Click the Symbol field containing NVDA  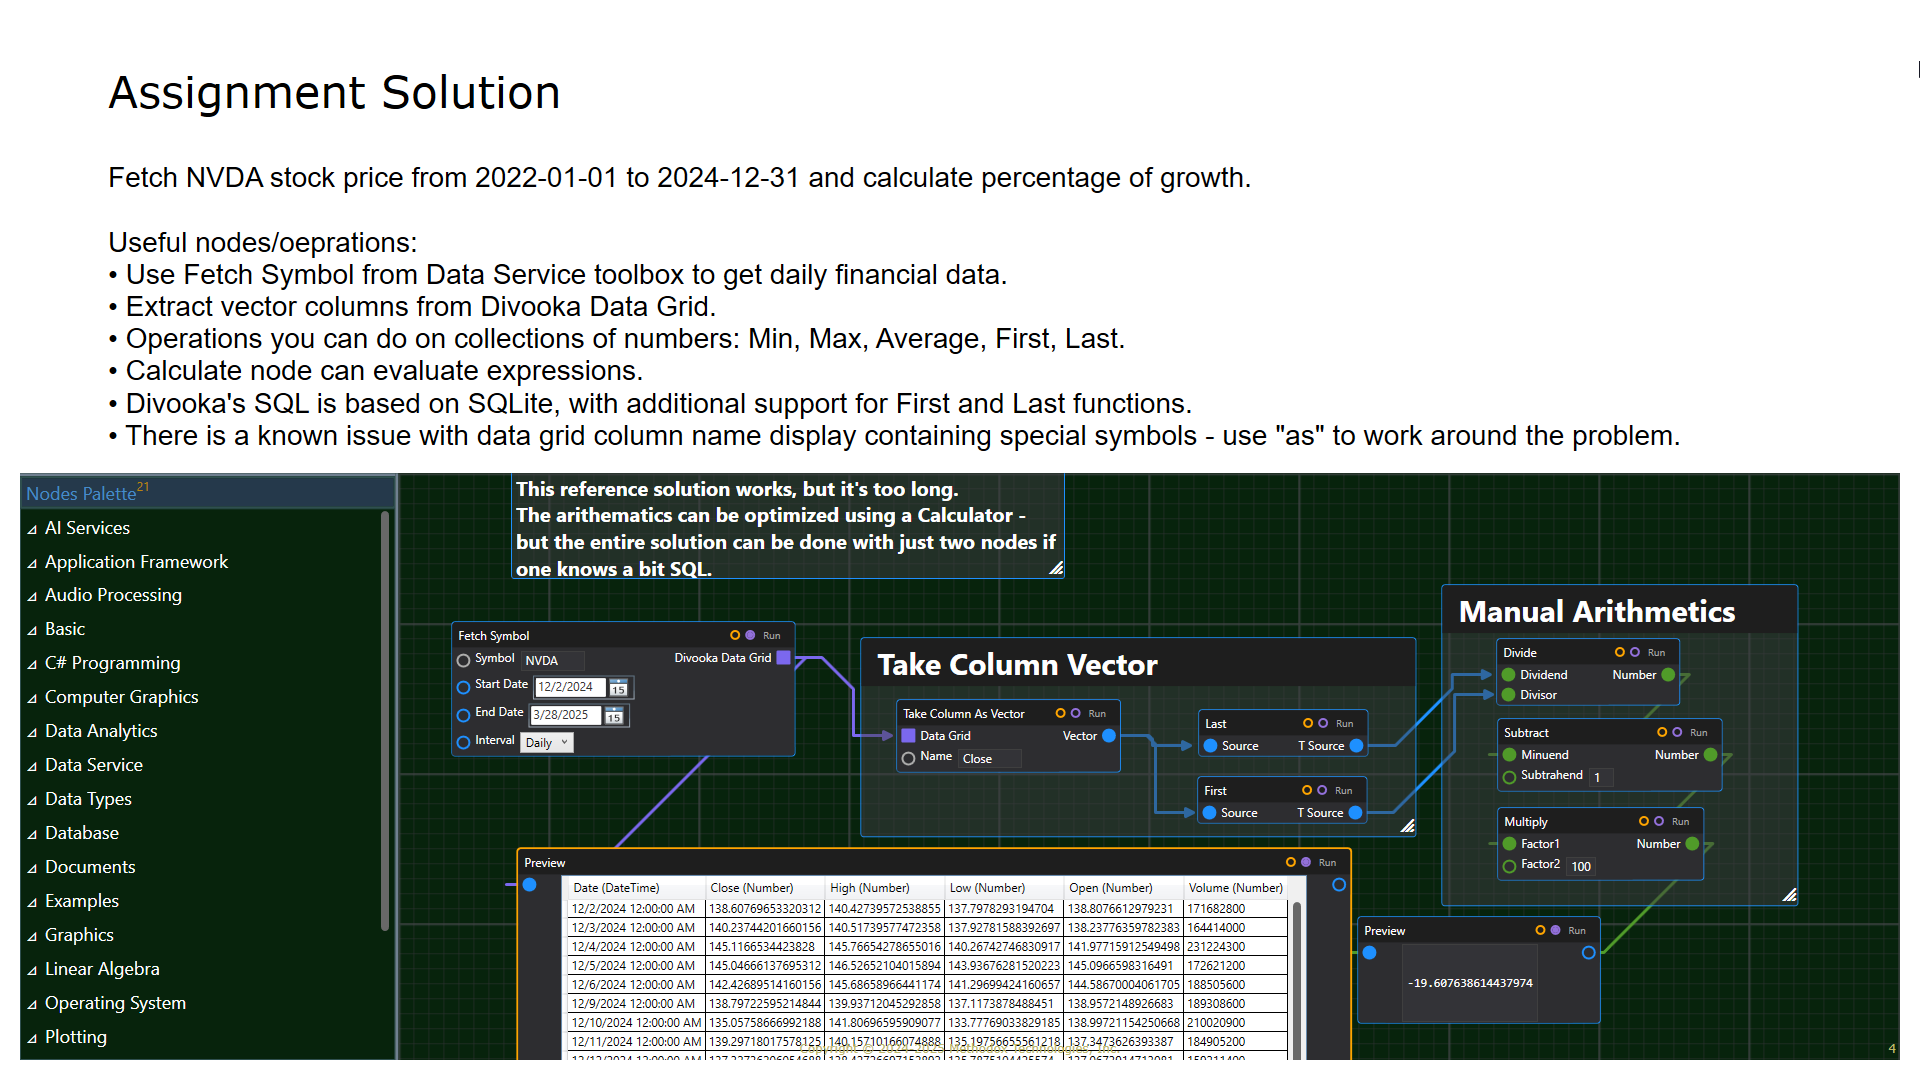(x=552, y=661)
